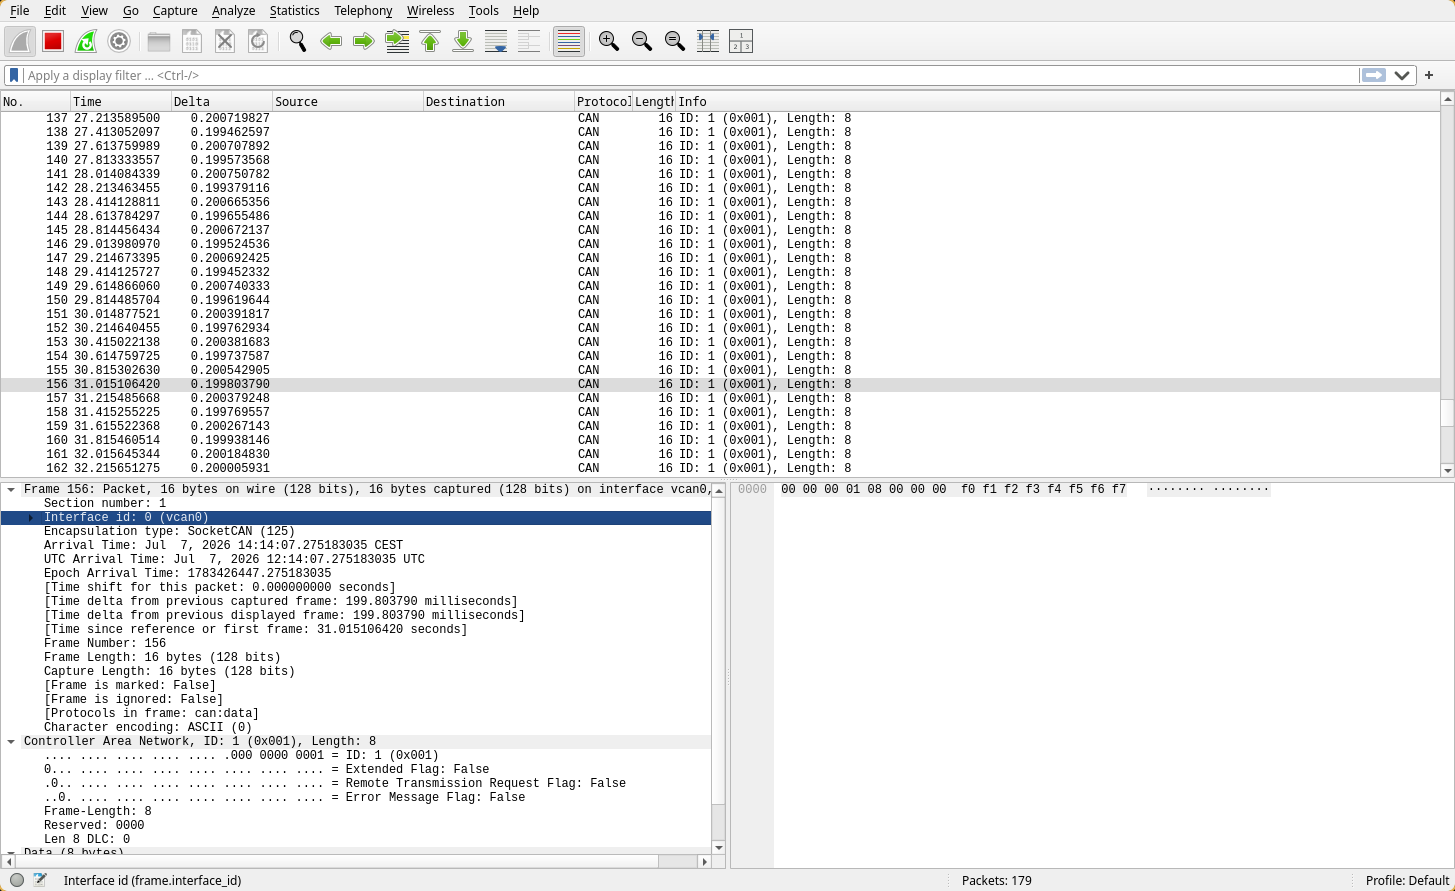Collapse Controller Area Network tree node
Viewport: 1455px width, 891px height.
[11, 741]
